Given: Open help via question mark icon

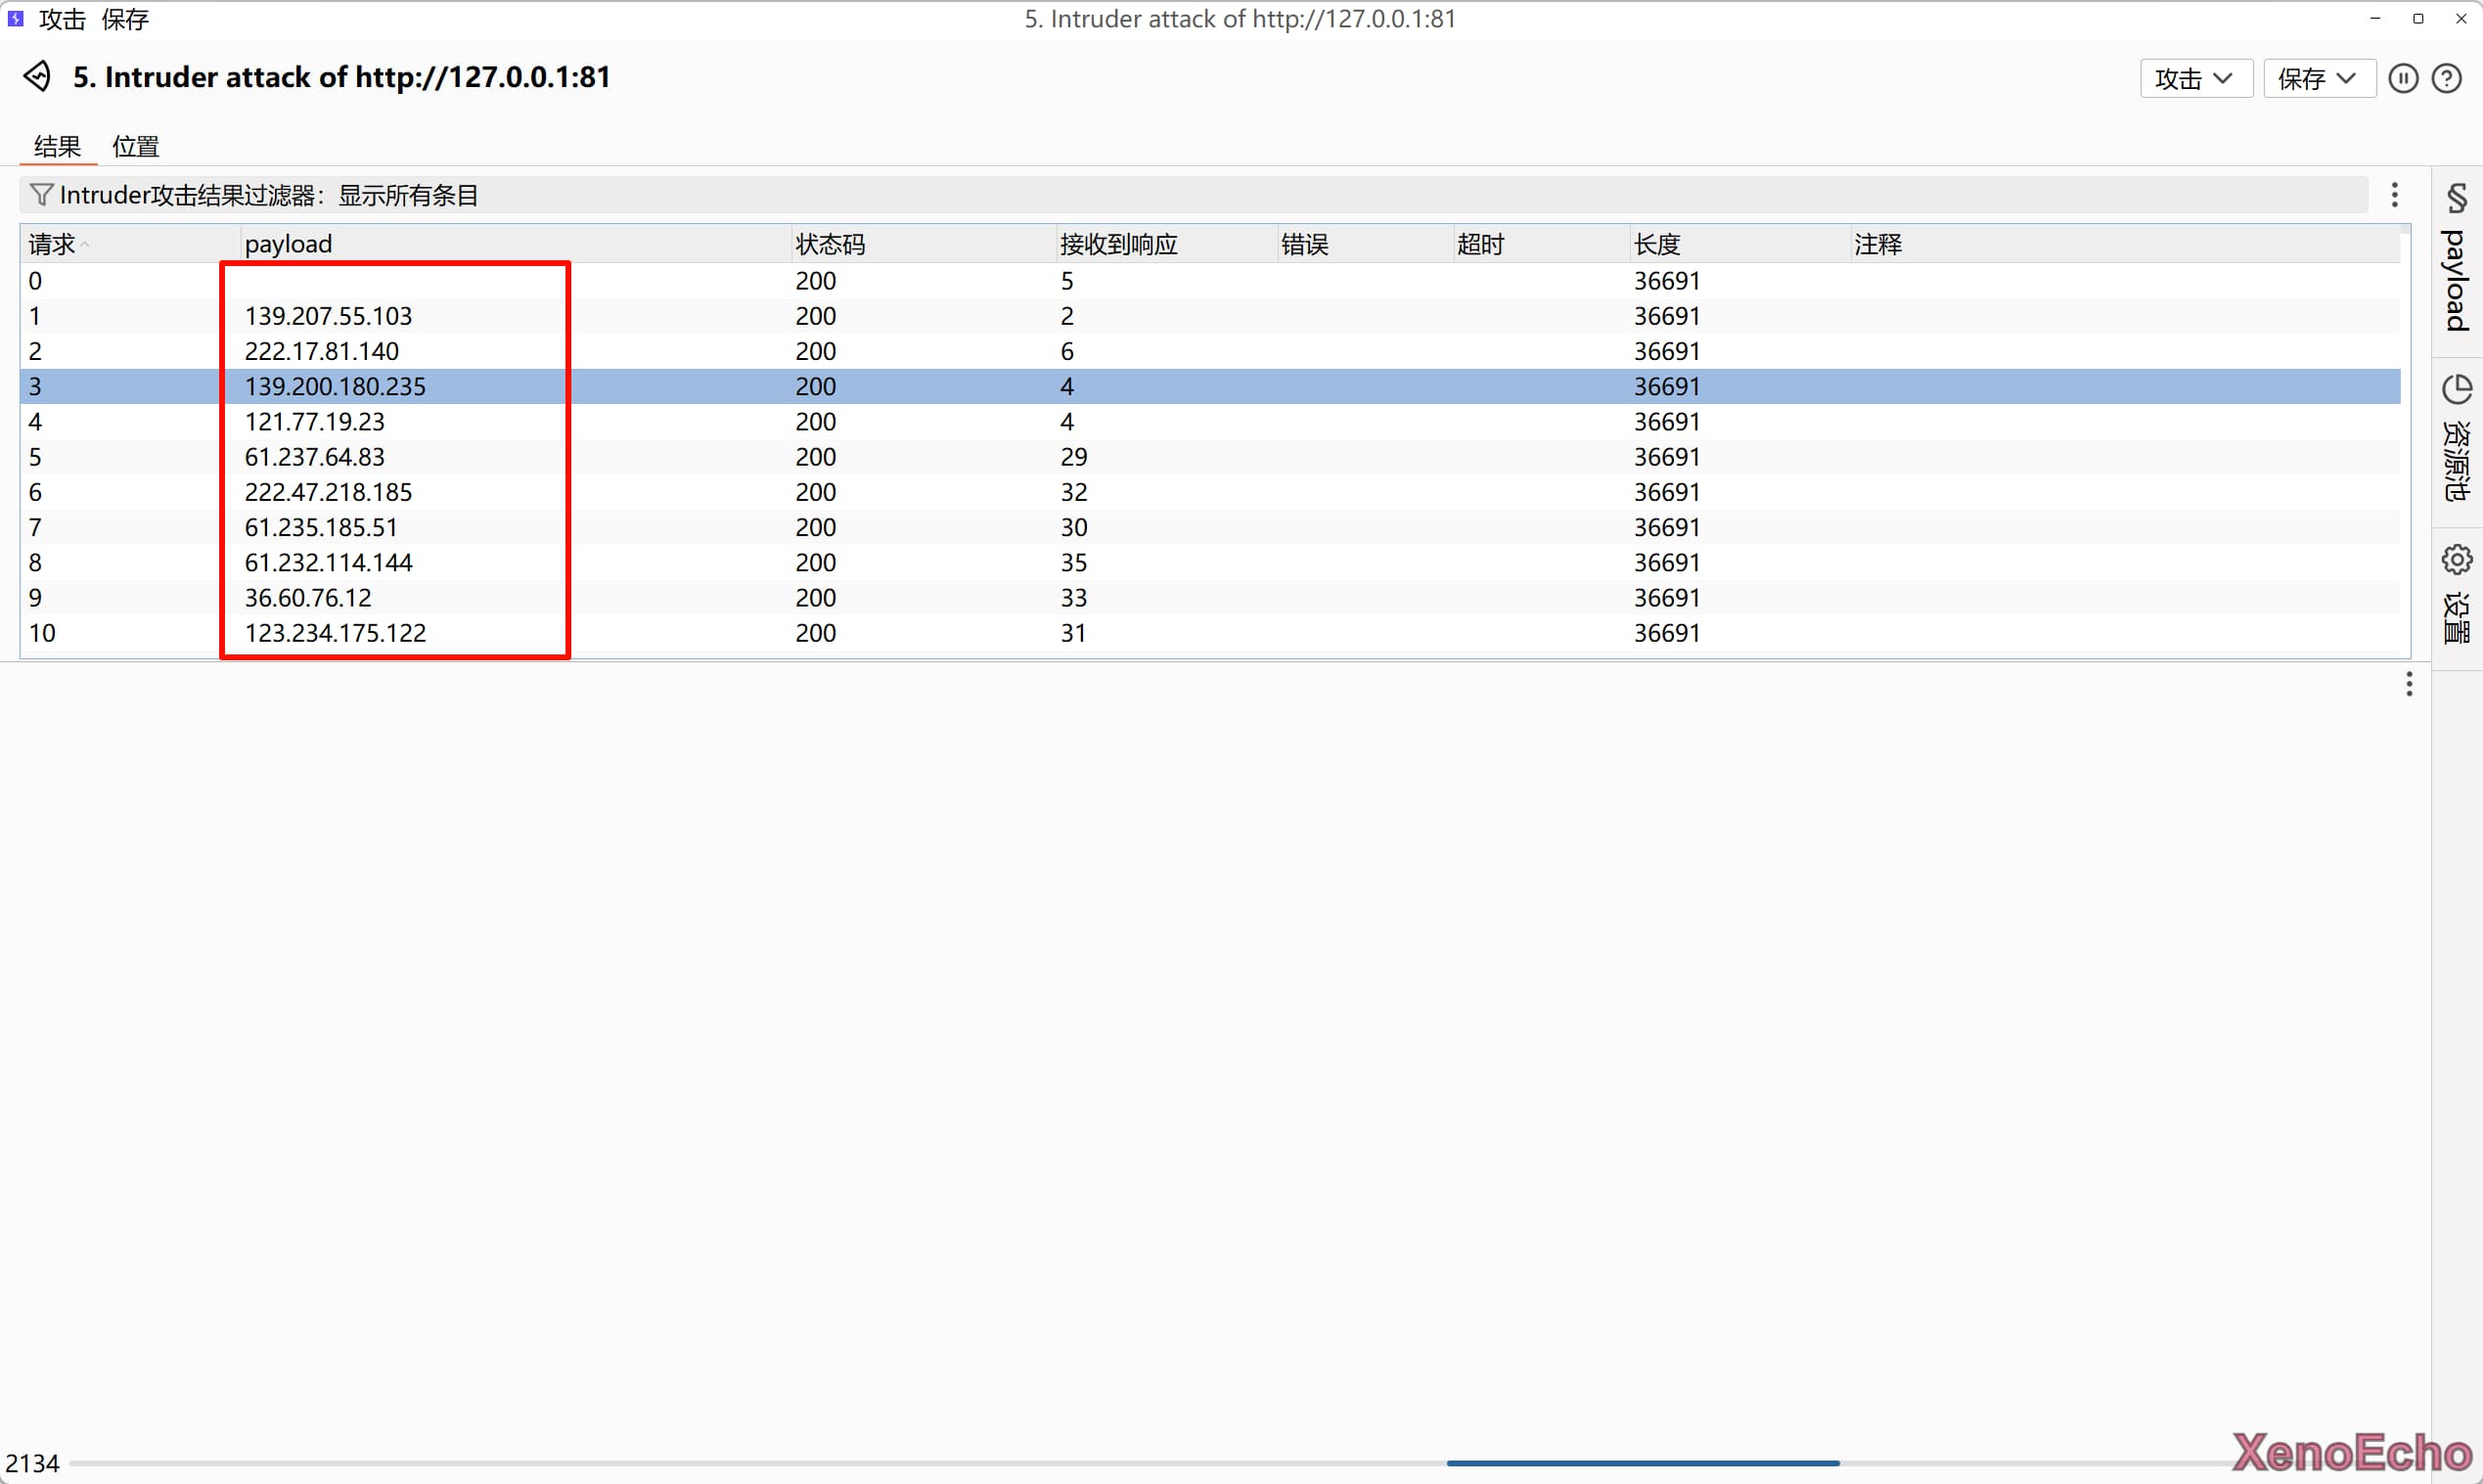Looking at the screenshot, I should point(2446,78).
